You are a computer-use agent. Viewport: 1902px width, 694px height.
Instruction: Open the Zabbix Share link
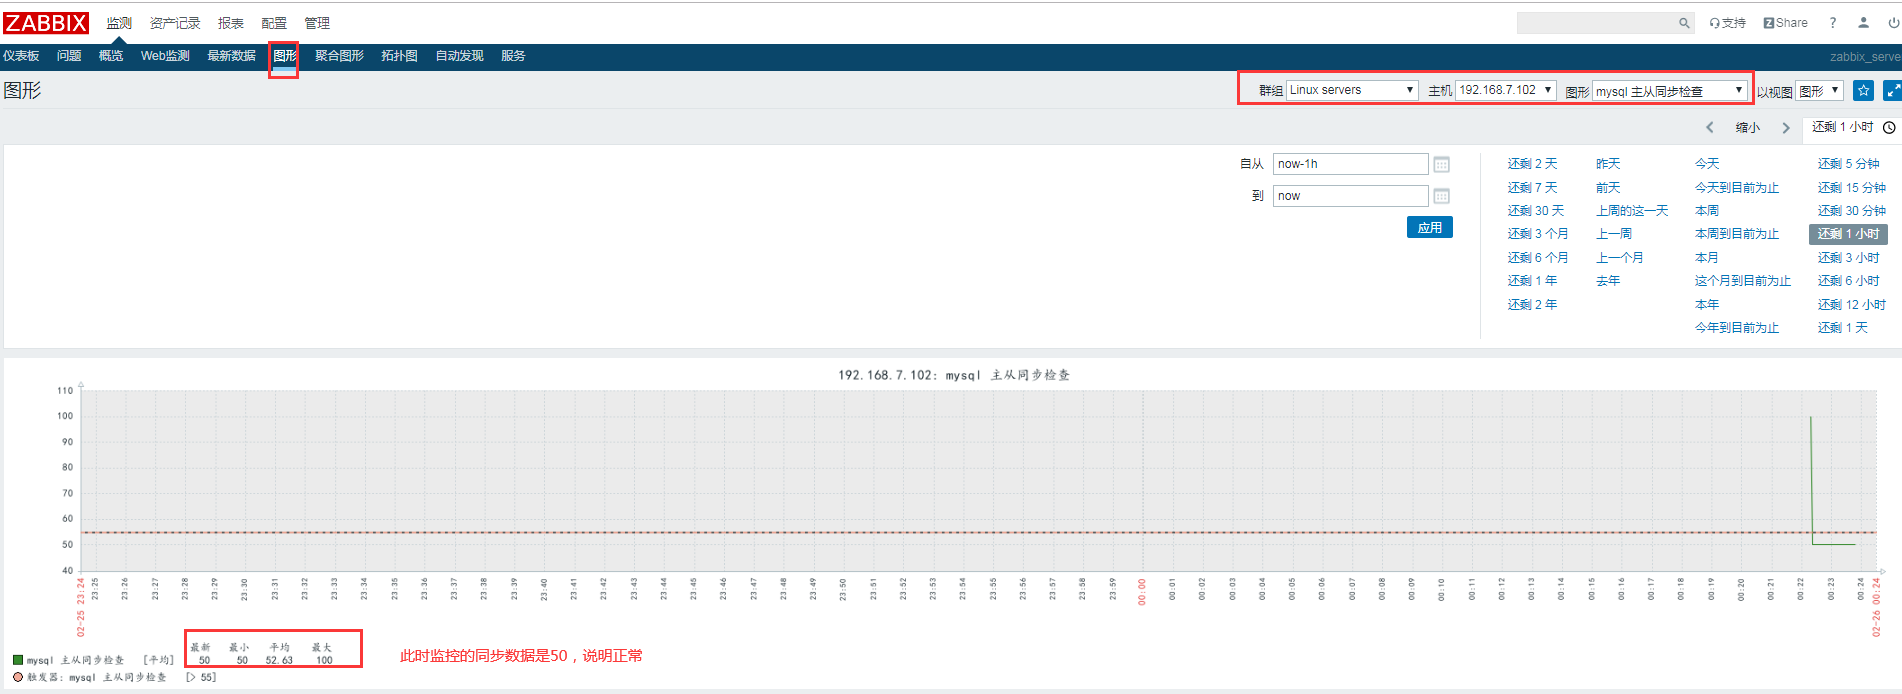click(1785, 23)
